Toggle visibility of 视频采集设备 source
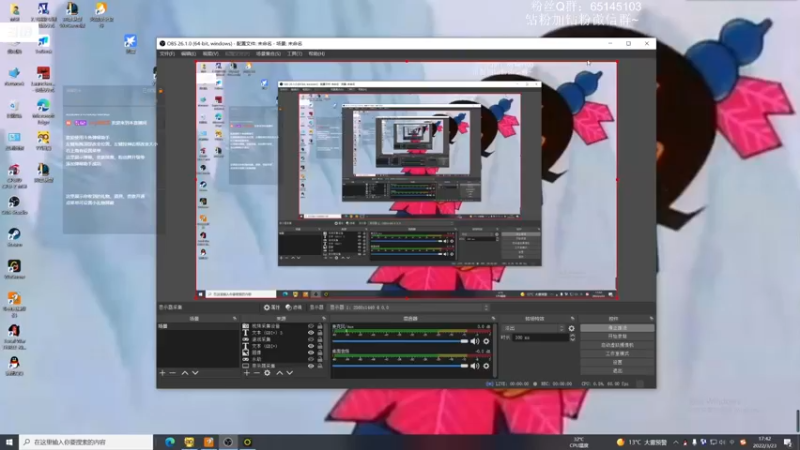The height and width of the screenshot is (450, 800). (311, 326)
